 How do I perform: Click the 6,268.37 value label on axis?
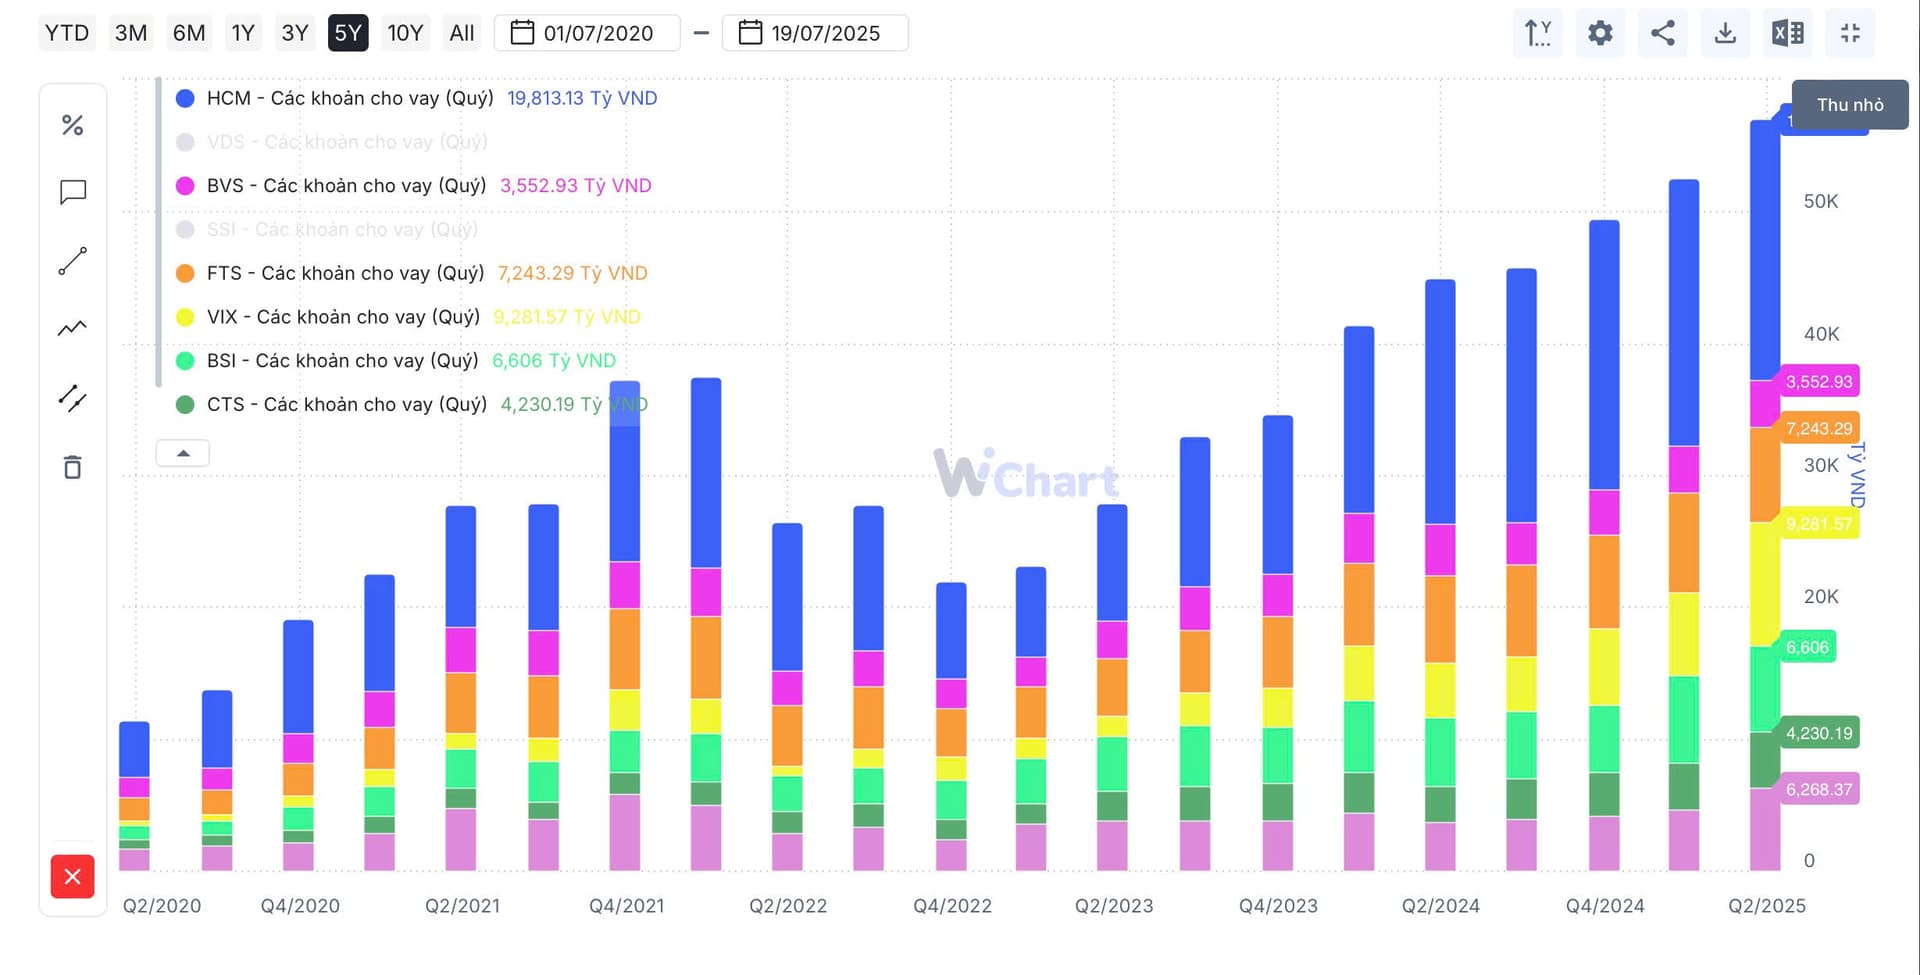(1819, 789)
